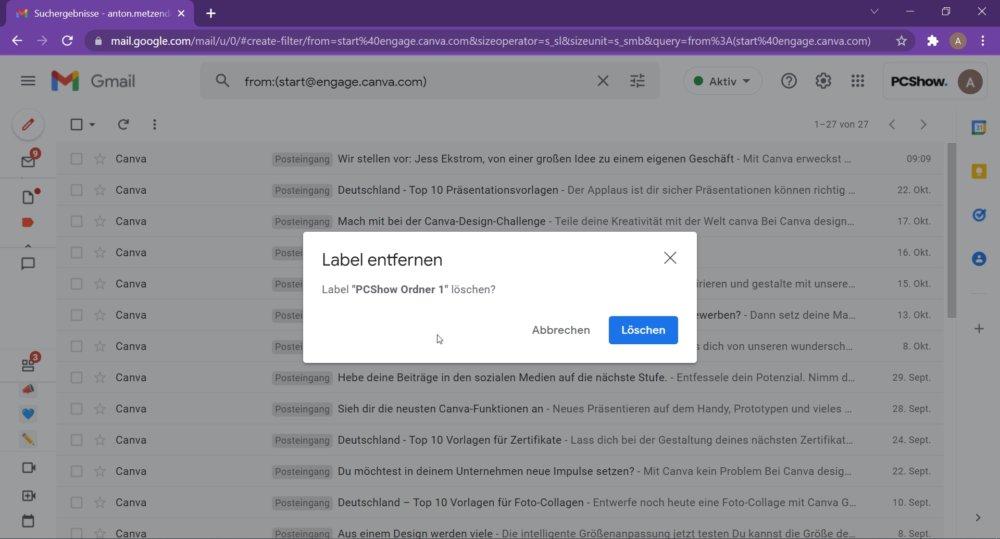Viewport: 1000px width, 539px height.
Task: Open the select-all dropdown arrow
Action: [92, 124]
